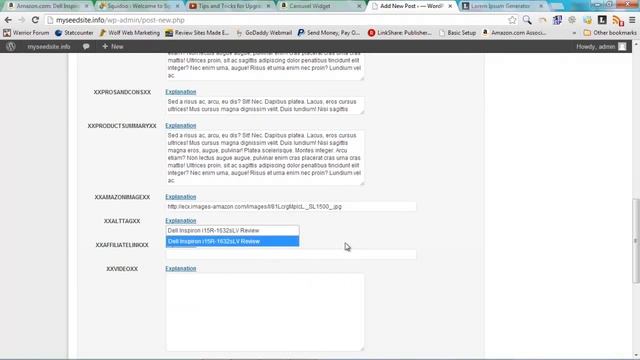Reload the current page
The height and width of the screenshot is (360, 640).
[35, 20]
